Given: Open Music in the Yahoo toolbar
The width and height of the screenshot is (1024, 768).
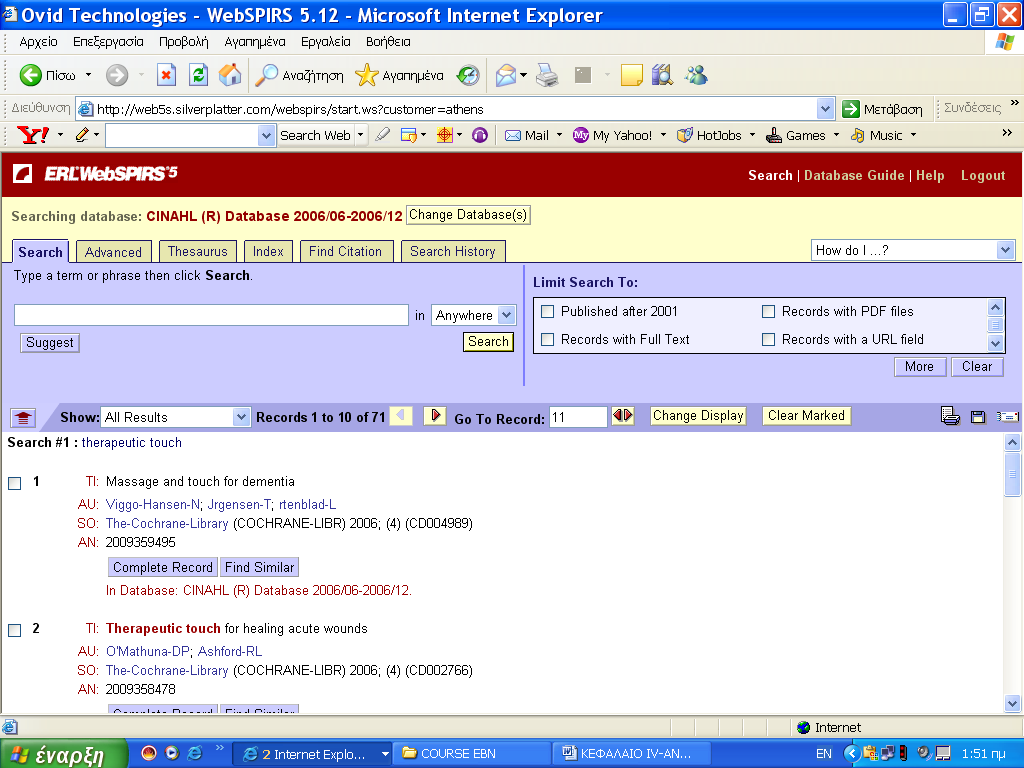Looking at the screenshot, I should tap(876, 135).
